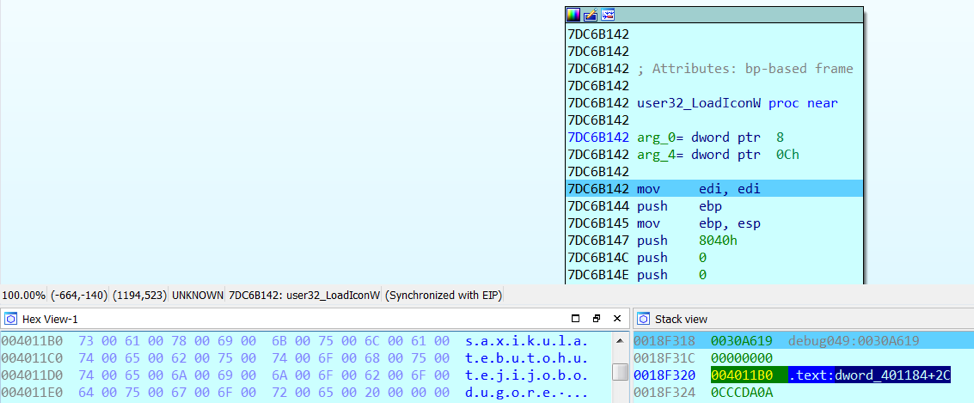Click the (-664,-140) coordinates in status bar
The height and width of the screenshot is (403, 974).
79,294
